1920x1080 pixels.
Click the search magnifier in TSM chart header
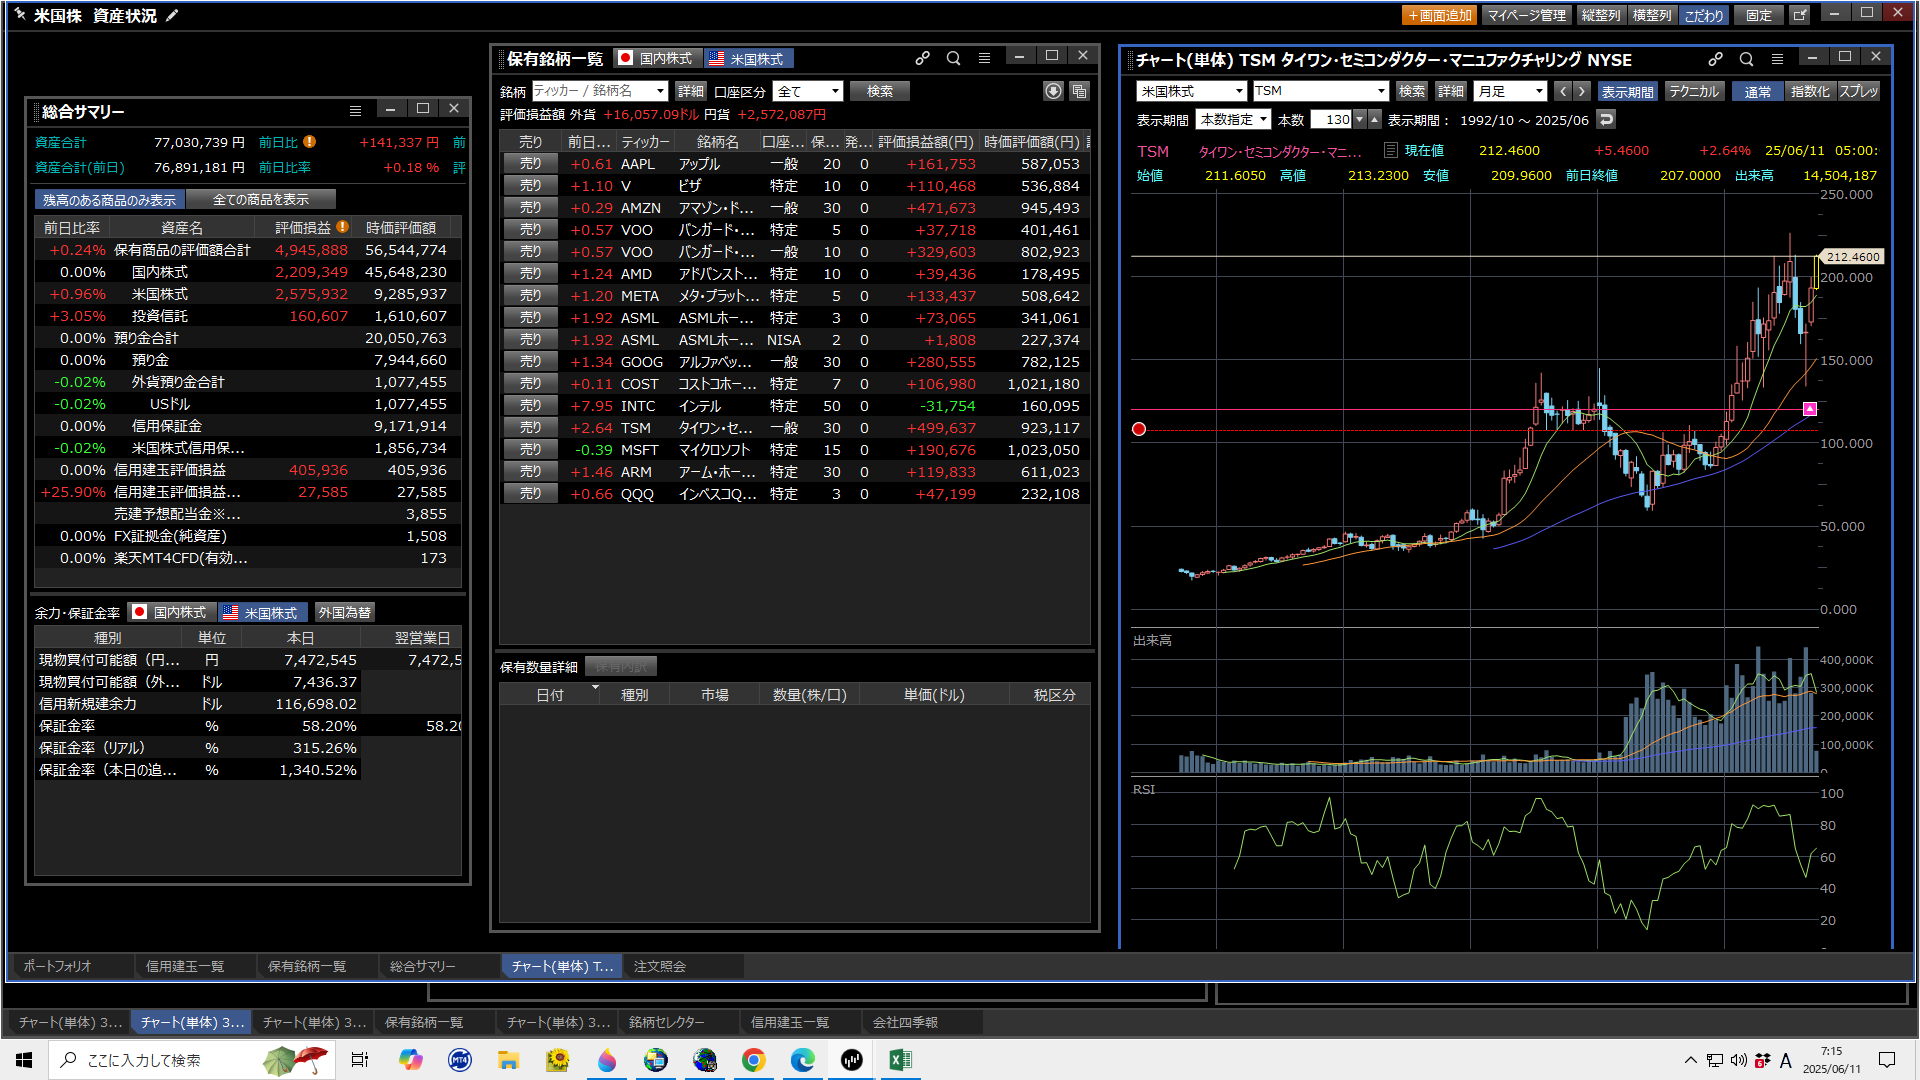tap(1746, 59)
